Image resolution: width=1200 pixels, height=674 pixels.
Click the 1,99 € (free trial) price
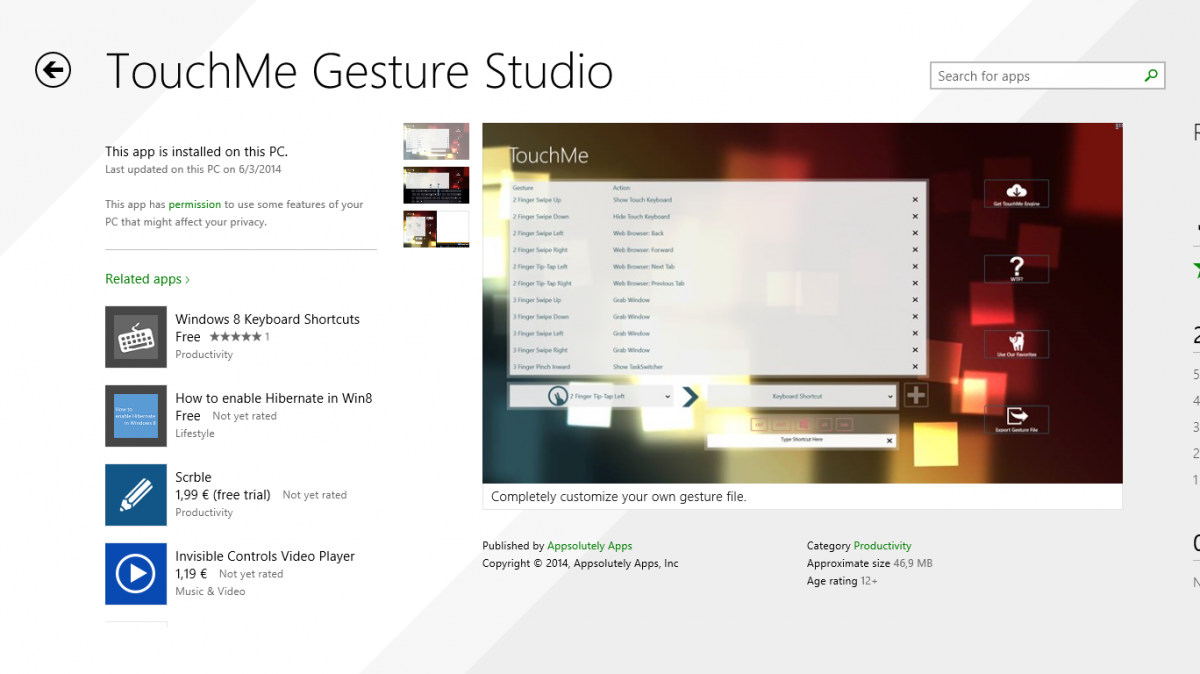point(223,495)
